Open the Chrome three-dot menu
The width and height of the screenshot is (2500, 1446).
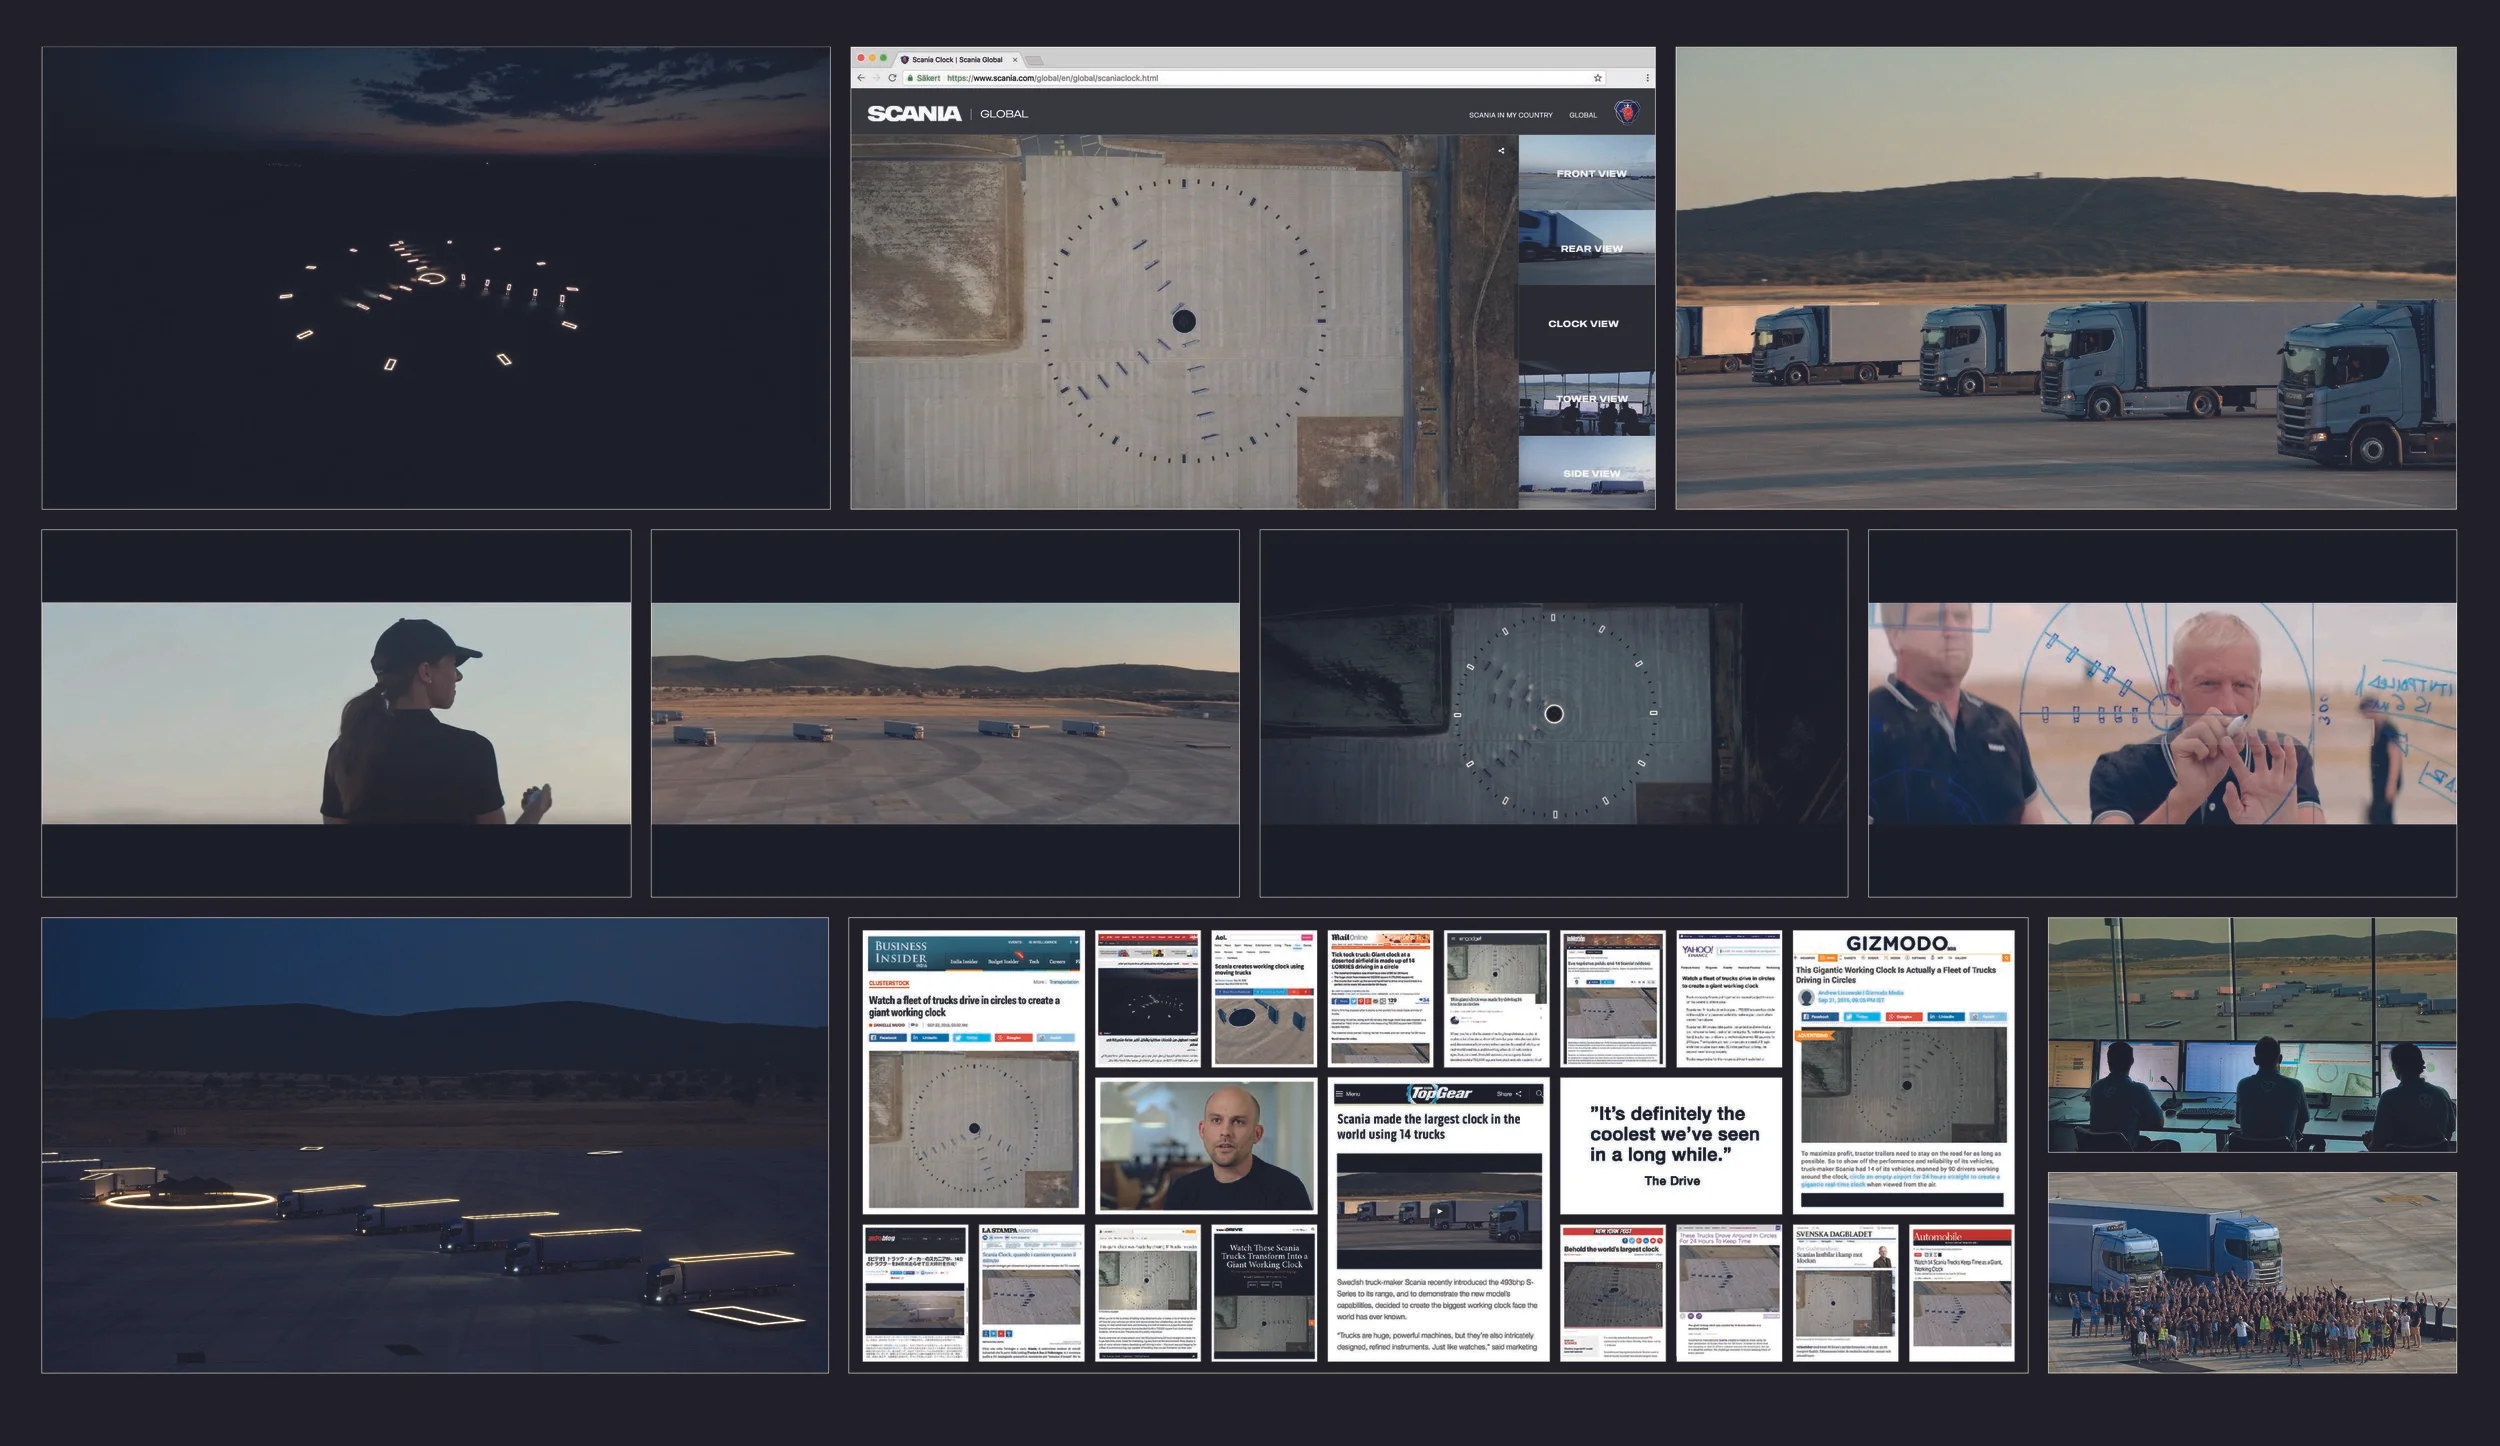(1647, 78)
